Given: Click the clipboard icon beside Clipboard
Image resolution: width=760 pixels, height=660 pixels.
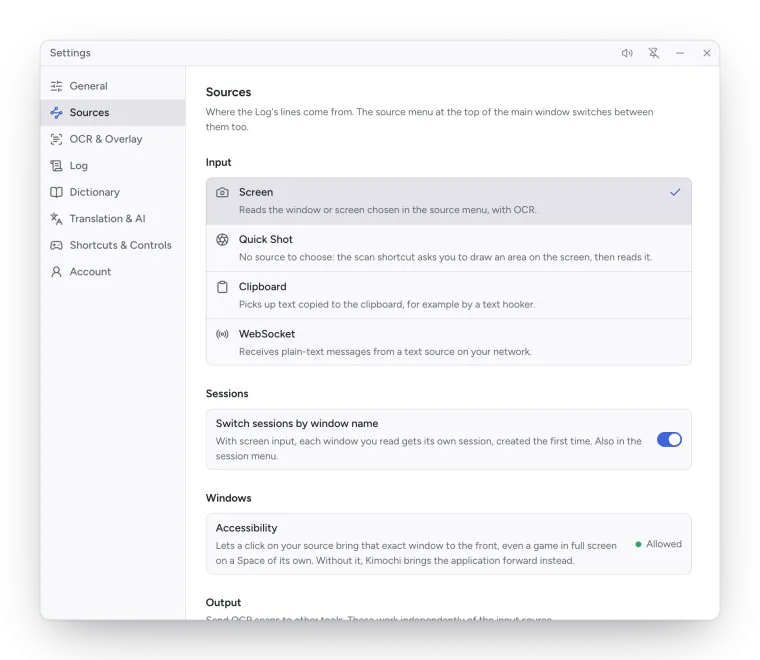Looking at the screenshot, I should [222, 287].
